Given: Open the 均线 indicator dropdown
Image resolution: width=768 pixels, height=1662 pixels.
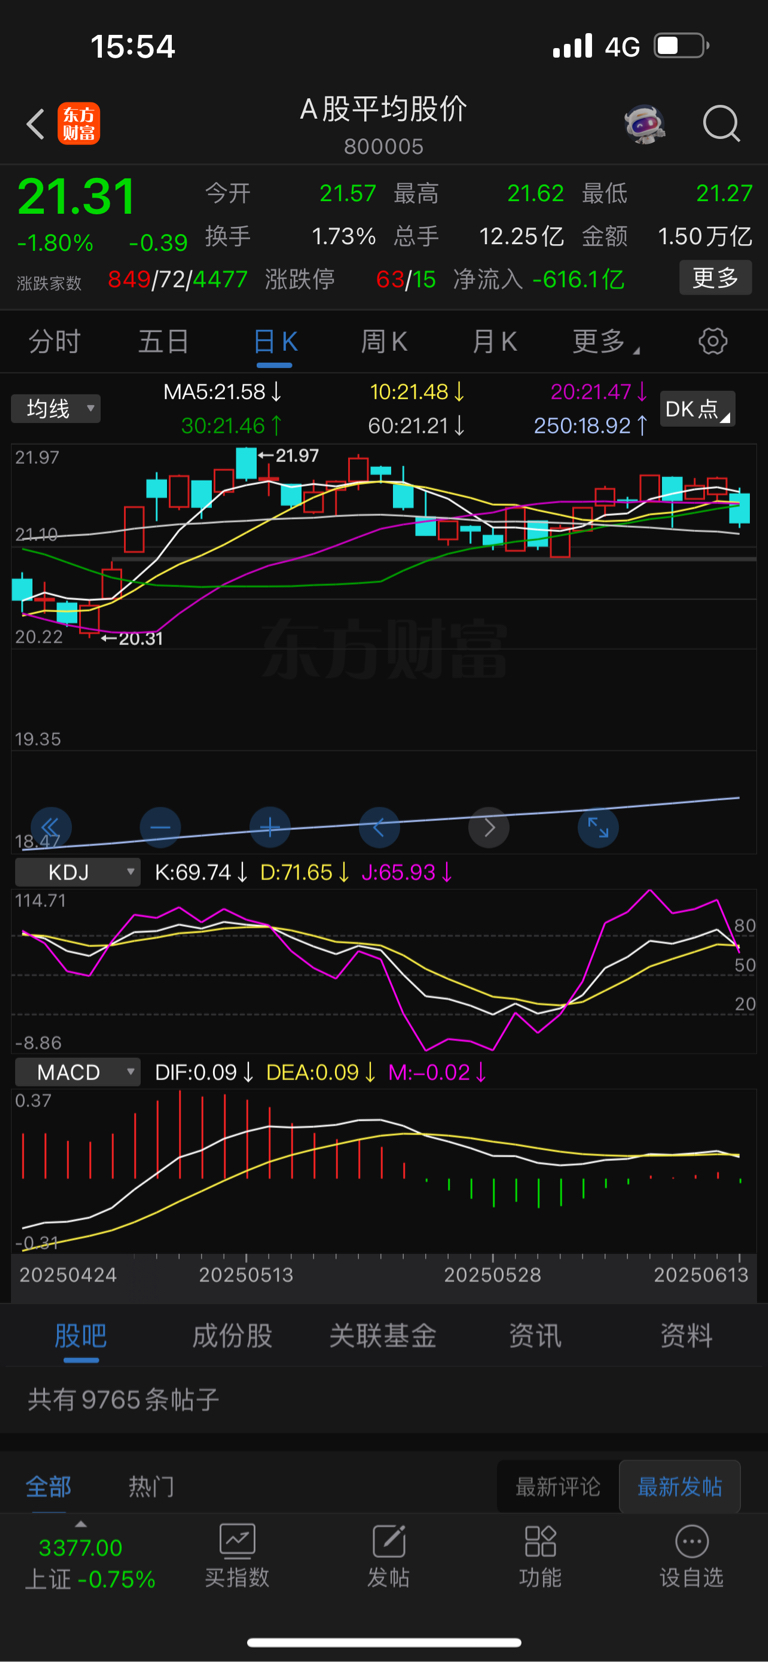Looking at the screenshot, I should tap(56, 409).
